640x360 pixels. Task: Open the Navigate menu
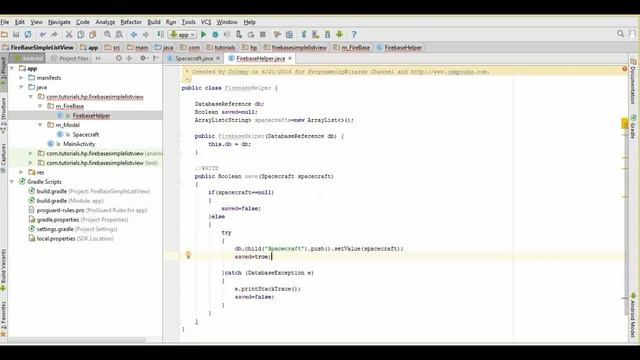point(59,22)
